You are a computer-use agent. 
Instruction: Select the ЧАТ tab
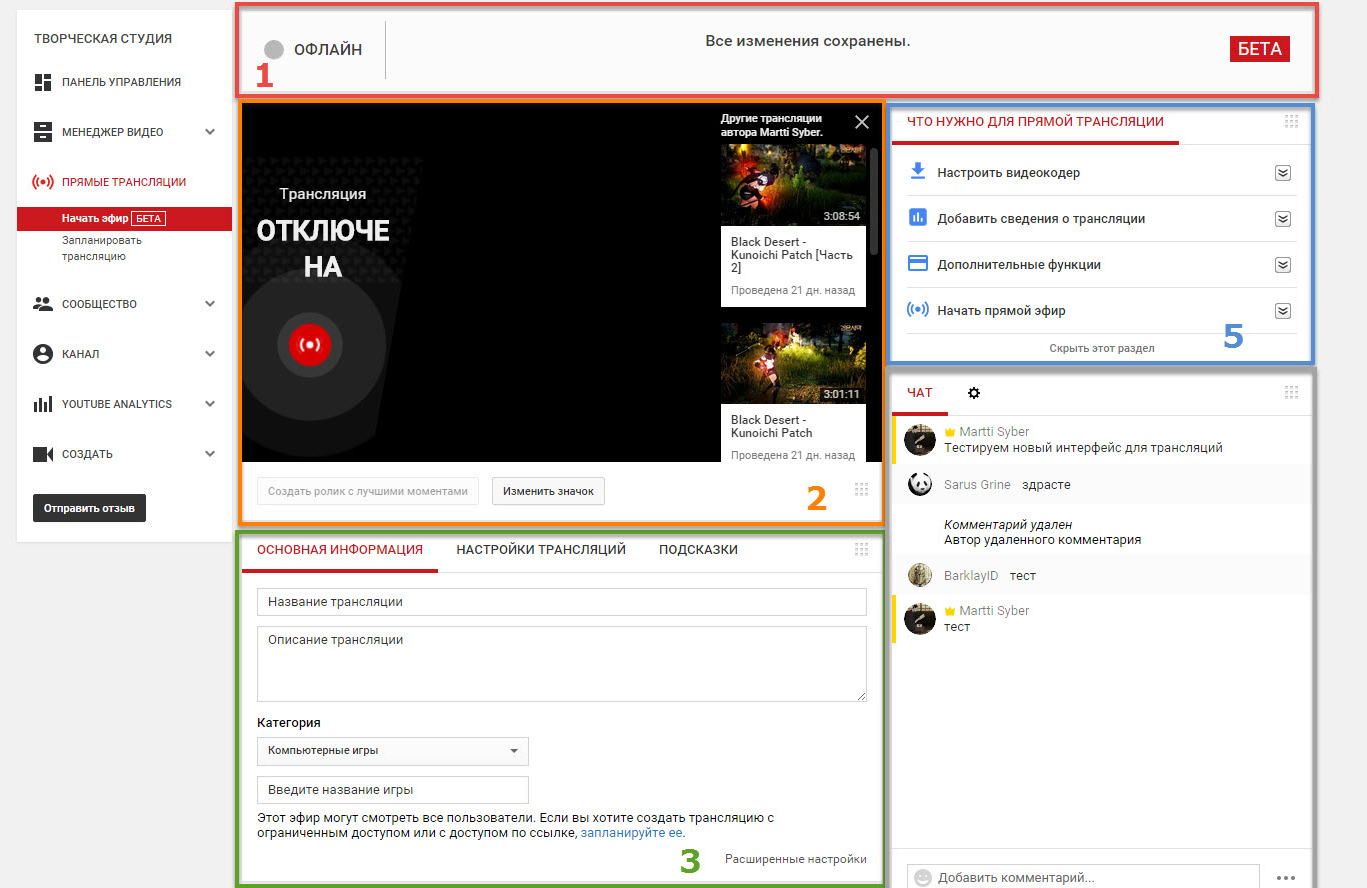[x=919, y=393]
